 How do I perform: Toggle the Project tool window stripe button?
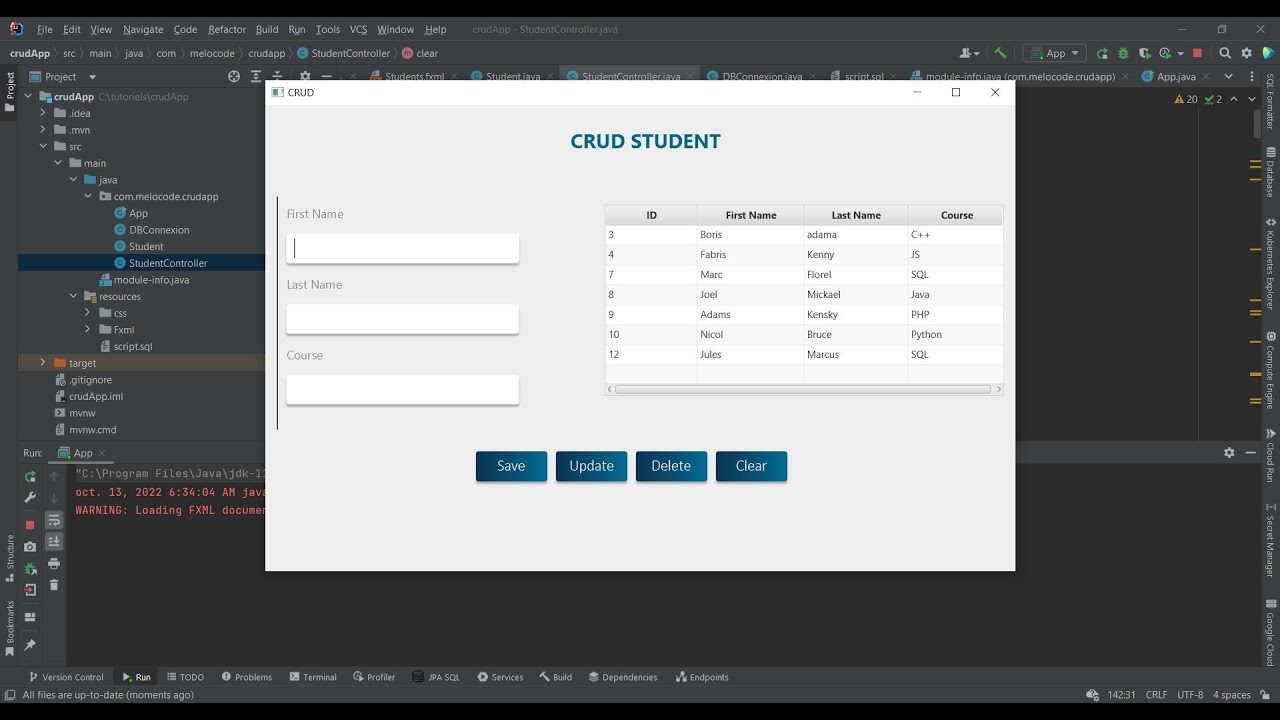click(9, 92)
